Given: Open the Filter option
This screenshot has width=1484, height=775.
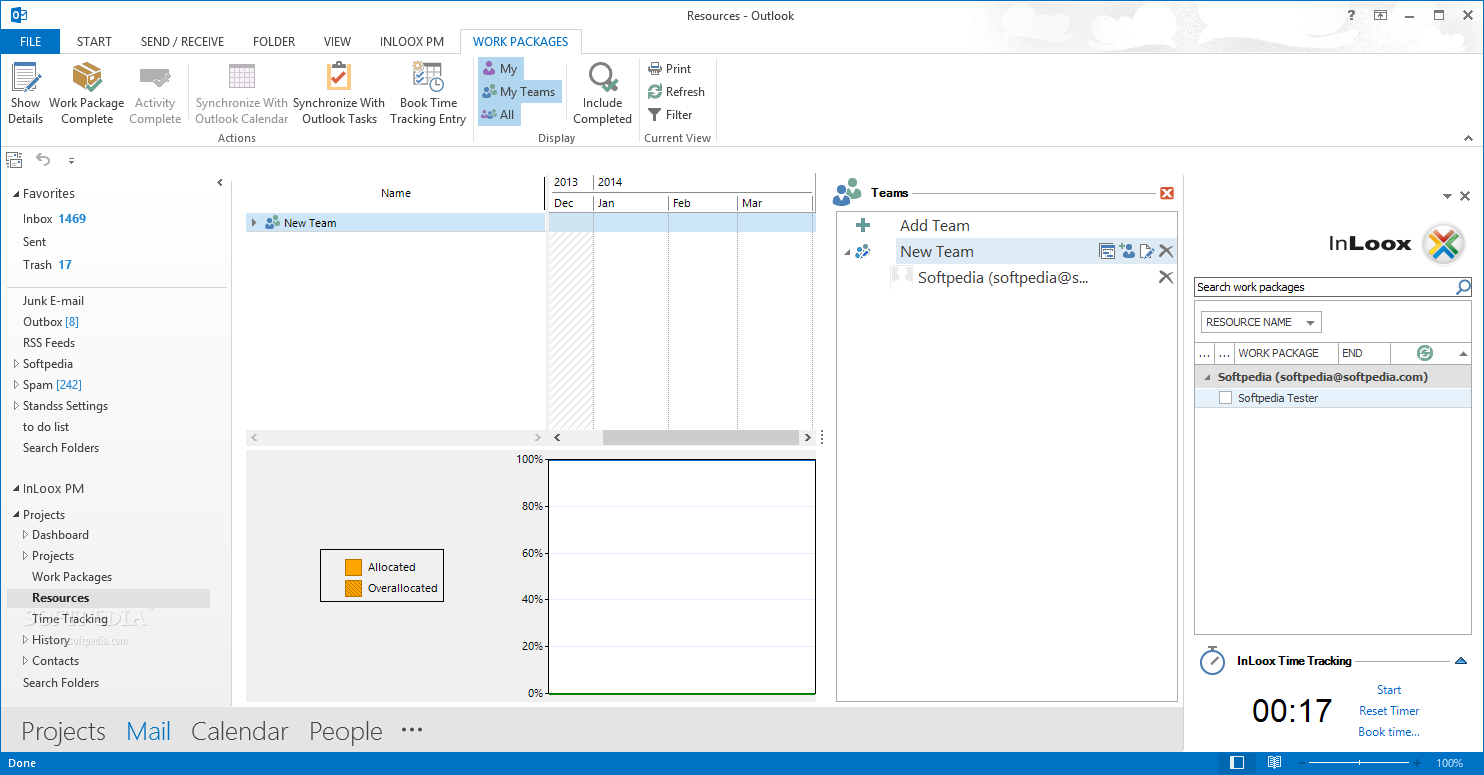Looking at the screenshot, I should tap(670, 115).
